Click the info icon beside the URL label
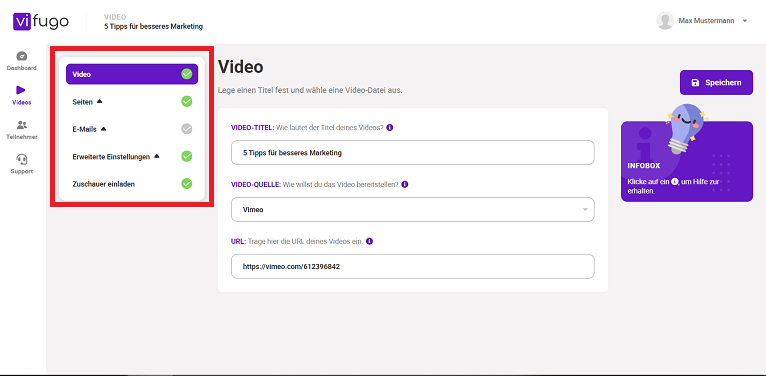The height and width of the screenshot is (376, 766). 369,241
